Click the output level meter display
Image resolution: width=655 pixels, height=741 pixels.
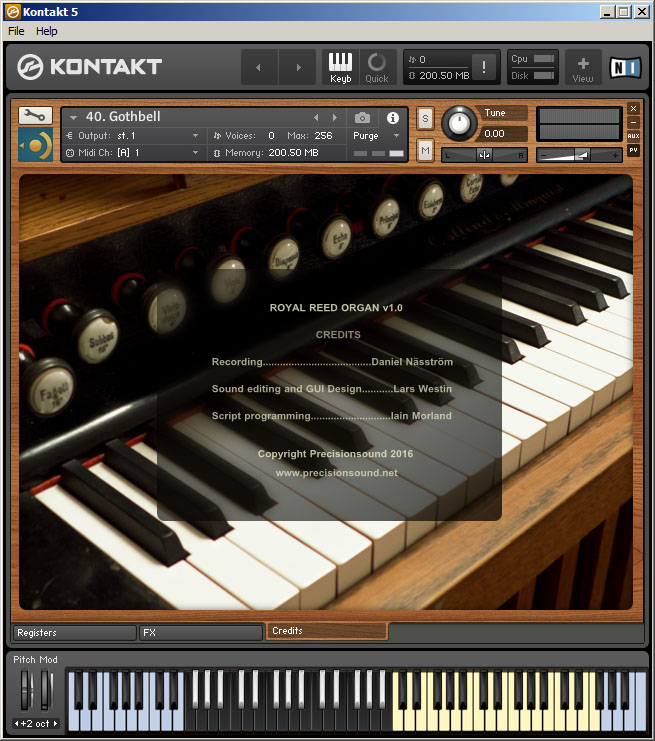click(x=579, y=124)
